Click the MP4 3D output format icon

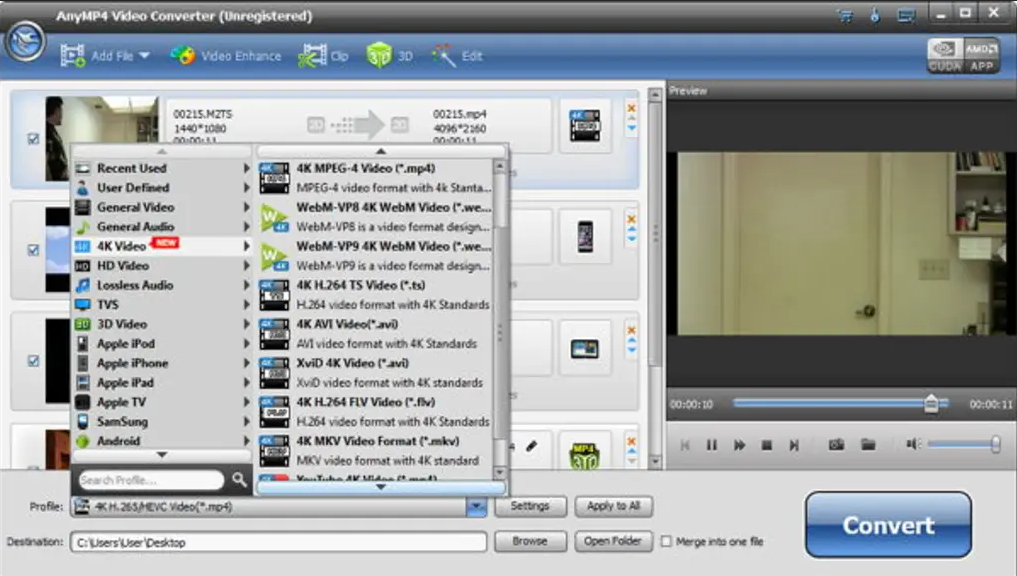pos(584,455)
